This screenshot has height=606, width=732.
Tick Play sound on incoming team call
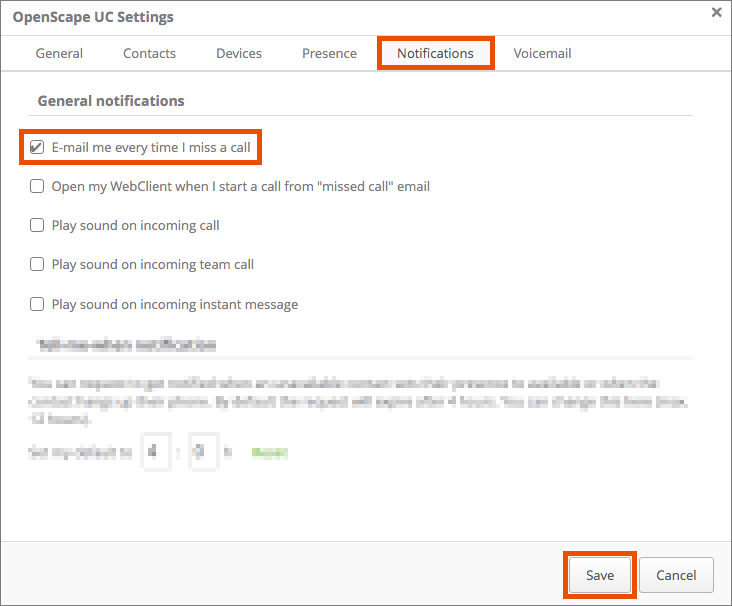pyautogui.click(x=37, y=264)
